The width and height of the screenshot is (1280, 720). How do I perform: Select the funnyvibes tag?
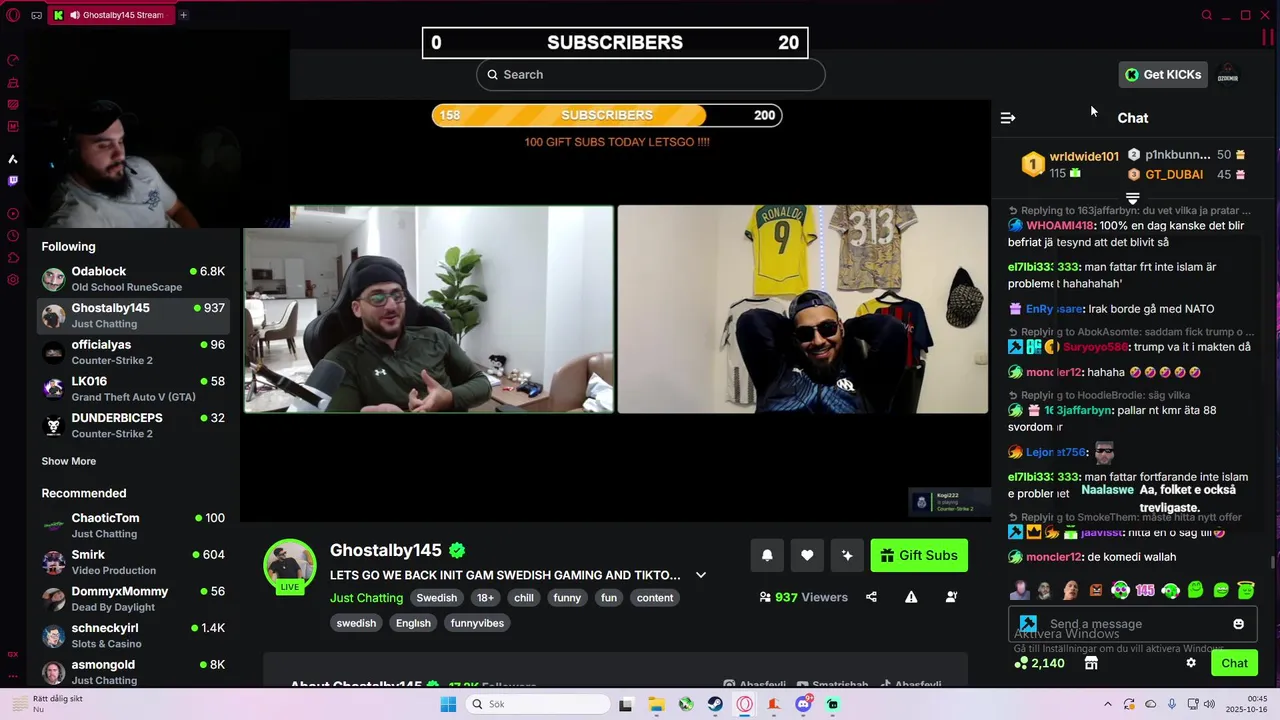click(478, 623)
